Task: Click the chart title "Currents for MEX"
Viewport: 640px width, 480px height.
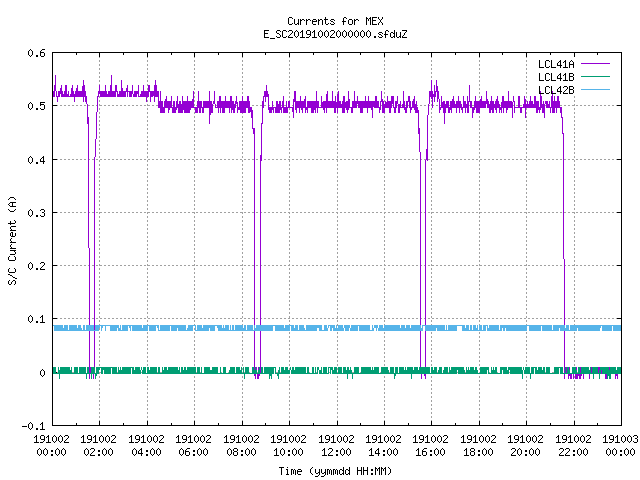Action: coord(335,21)
